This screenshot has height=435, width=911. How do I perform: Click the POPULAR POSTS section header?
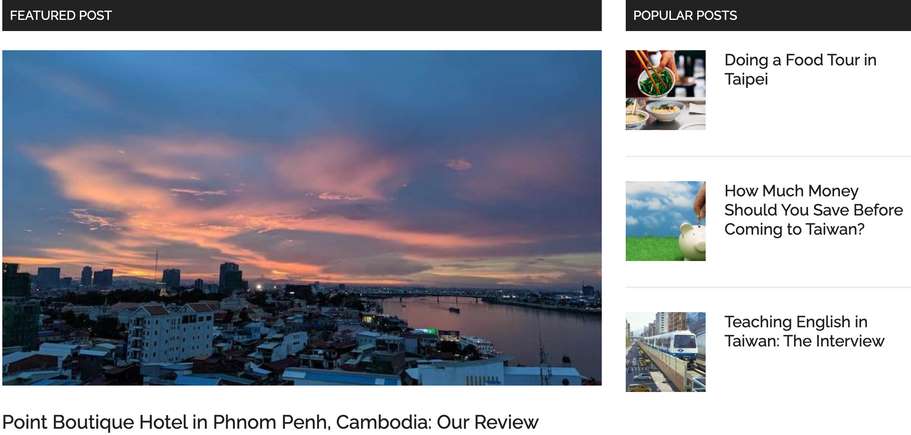point(685,16)
